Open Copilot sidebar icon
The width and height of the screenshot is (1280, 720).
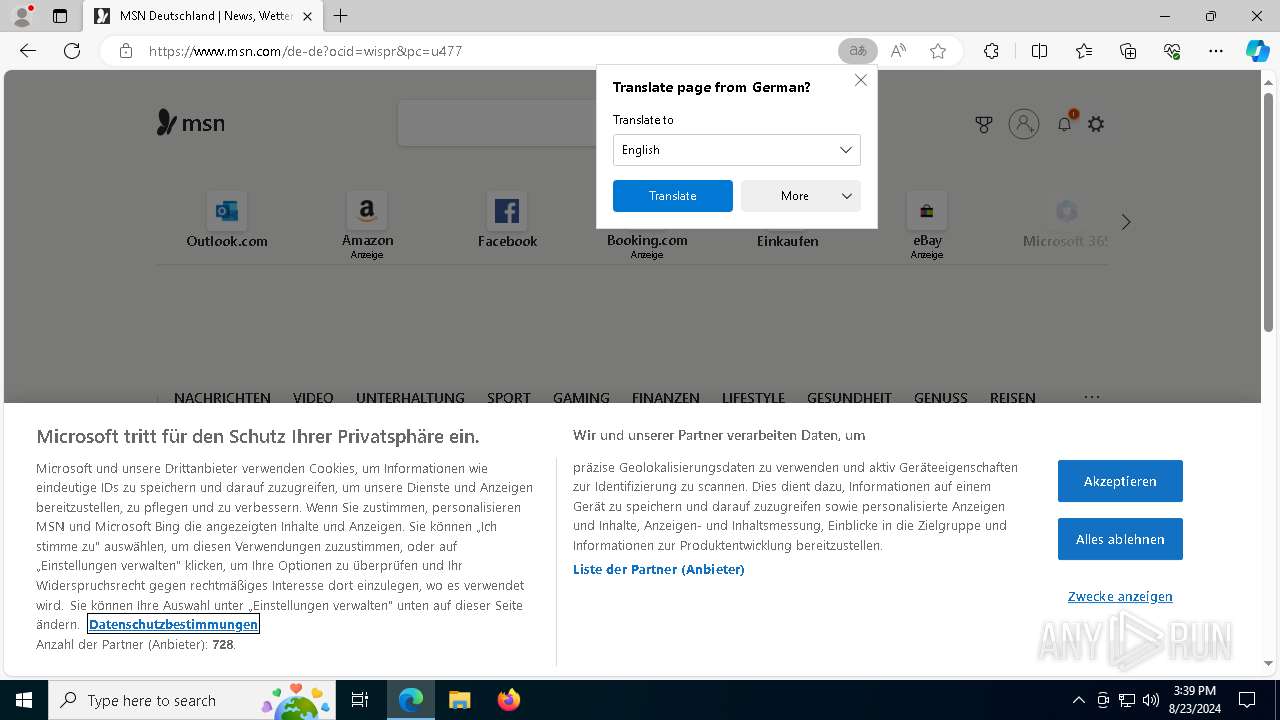pos(1257,51)
